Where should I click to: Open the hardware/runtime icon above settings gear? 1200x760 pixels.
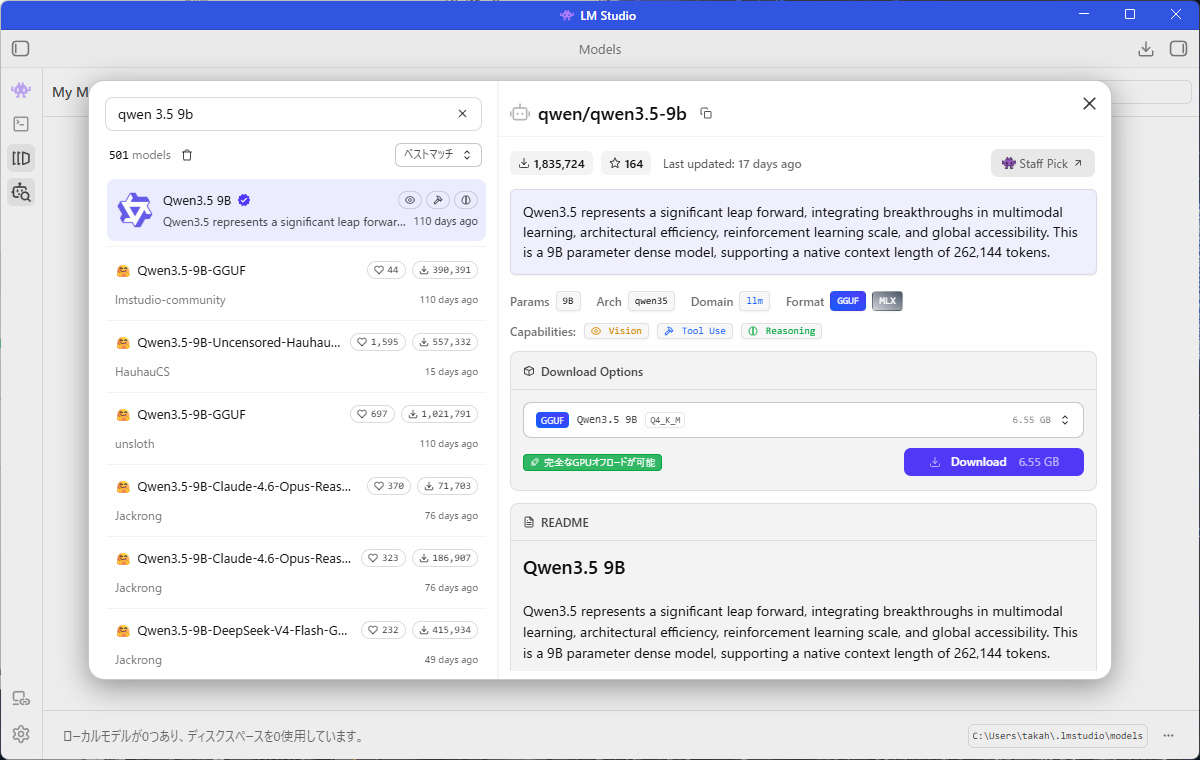point(21,699)
